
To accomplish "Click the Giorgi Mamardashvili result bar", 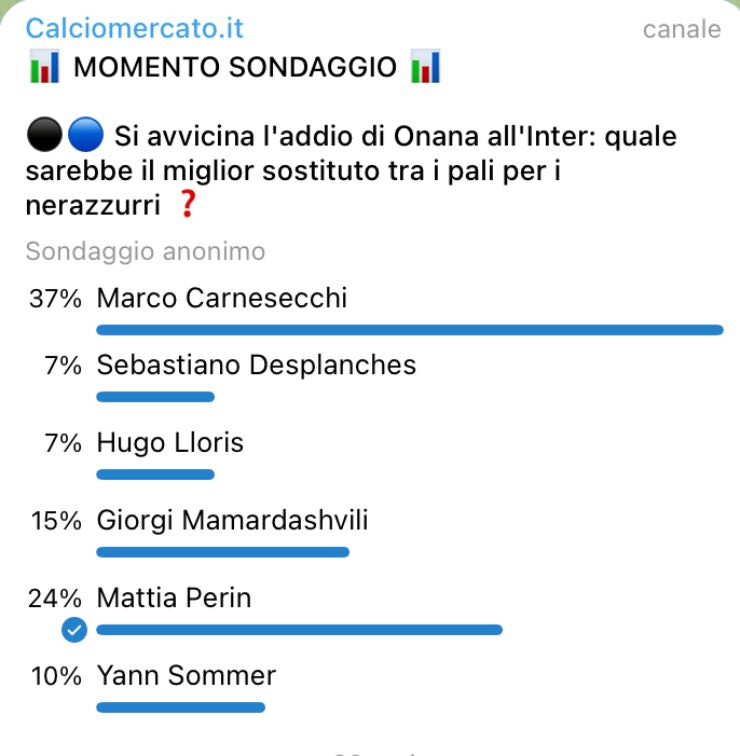I will (x=222, y=552).
